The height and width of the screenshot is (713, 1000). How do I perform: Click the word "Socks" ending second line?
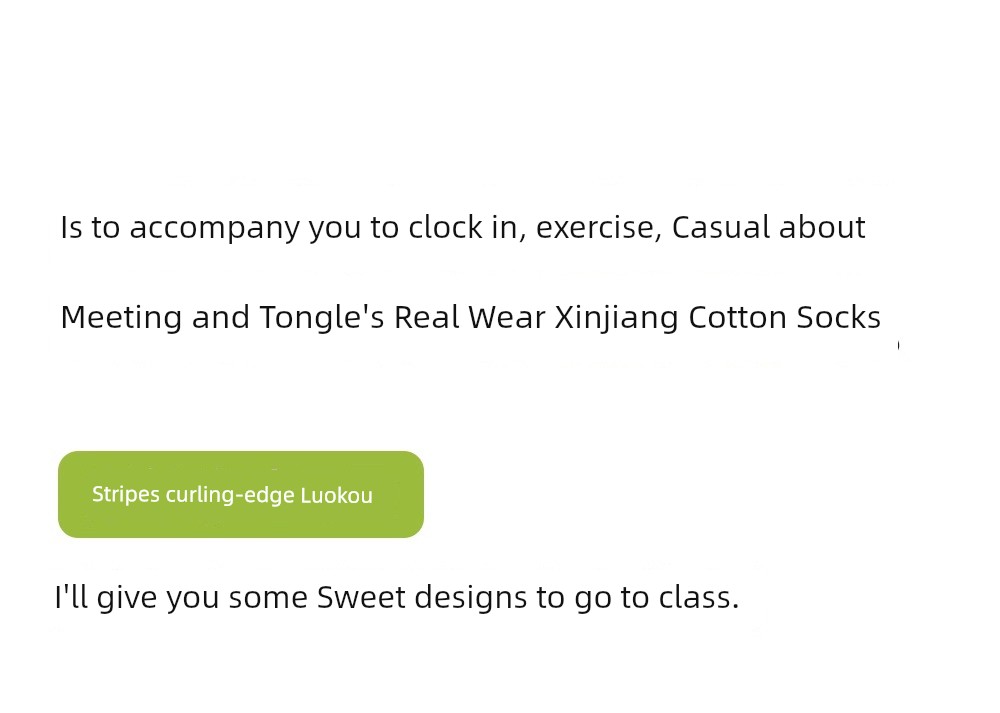point(839,317)
